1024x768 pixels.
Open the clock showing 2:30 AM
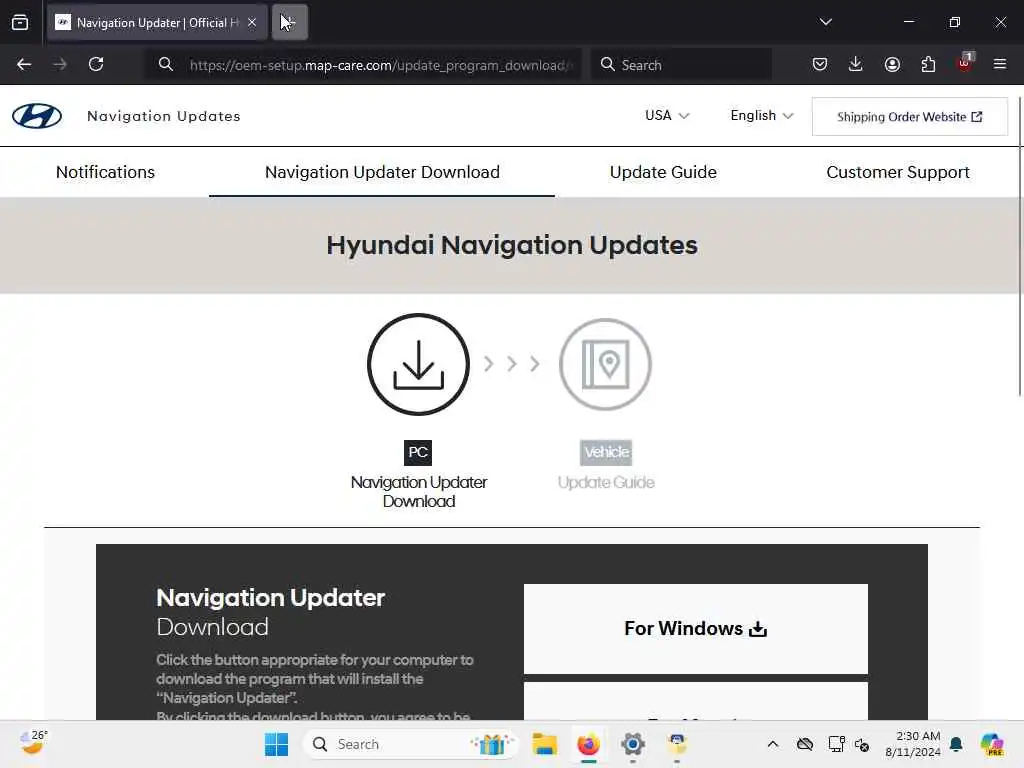coord(913,744)
